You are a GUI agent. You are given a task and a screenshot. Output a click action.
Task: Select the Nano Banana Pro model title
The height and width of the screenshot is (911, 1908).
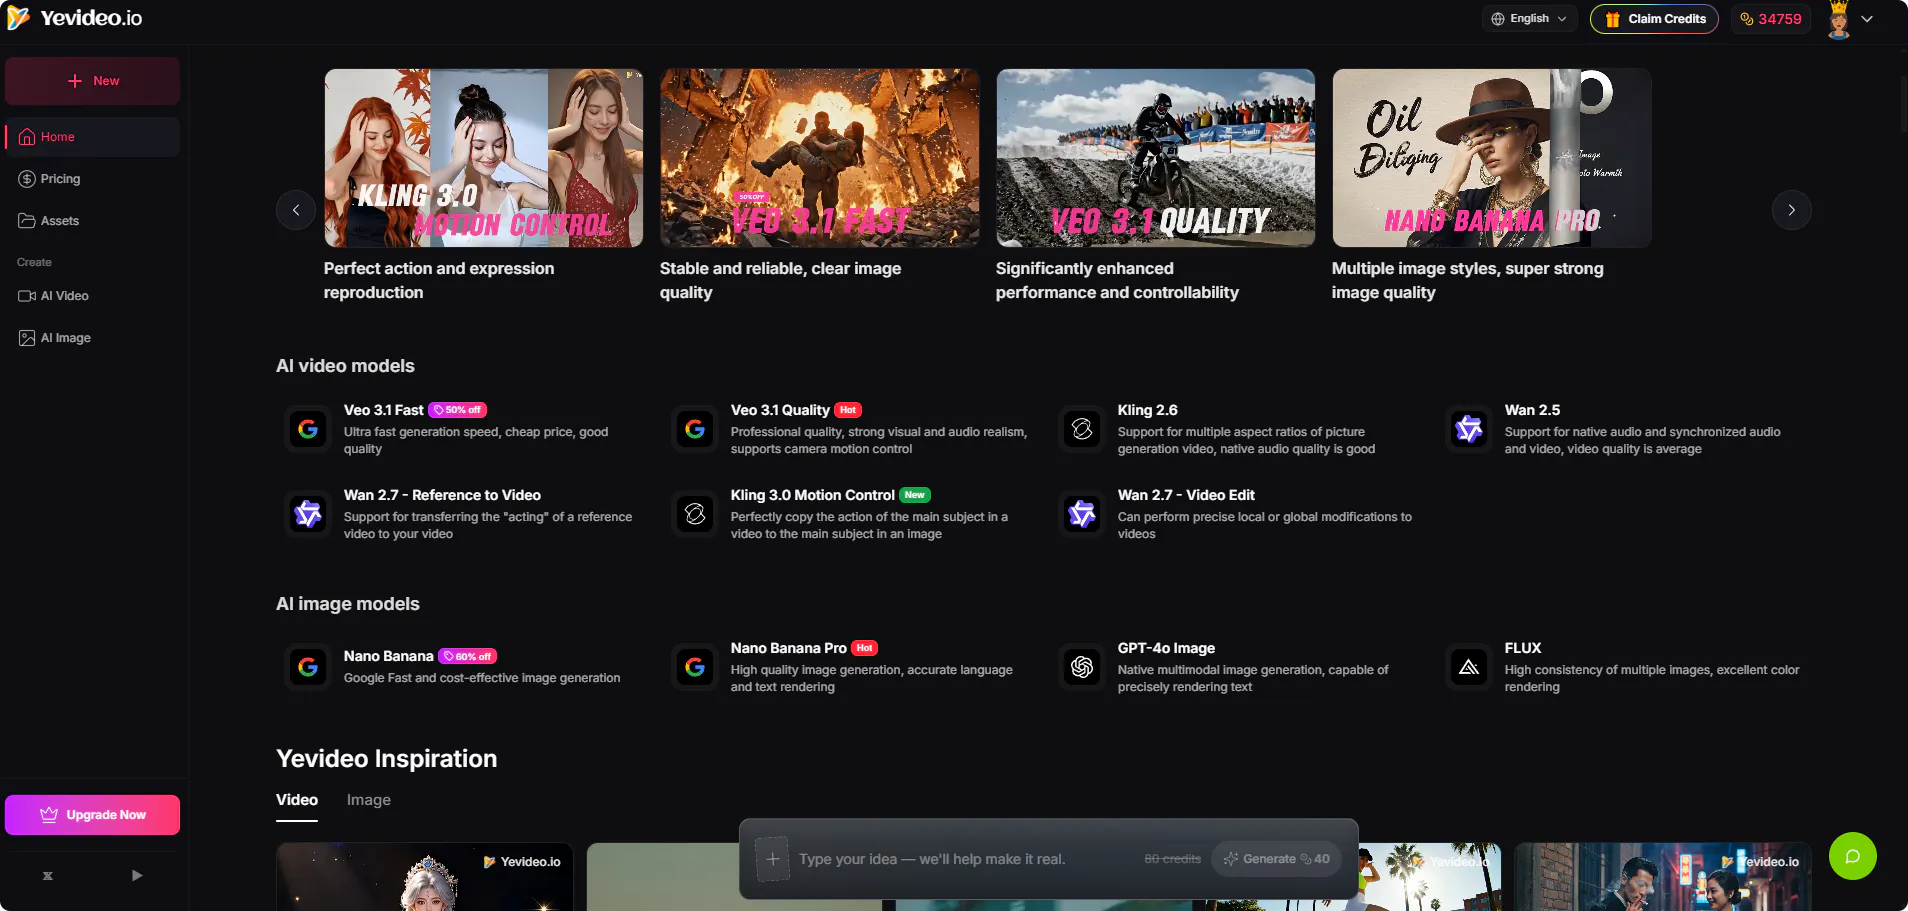click(789, 648)
